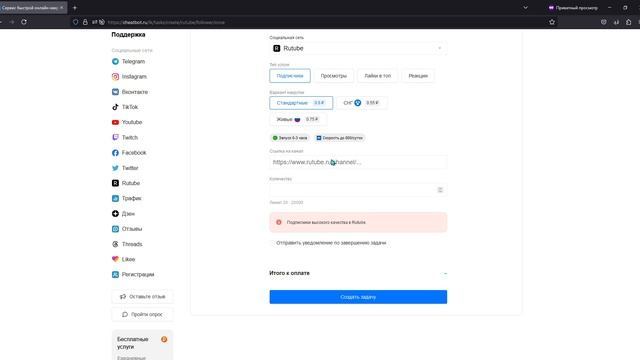Switch to Подписчики service tab

(x=290, y=76)
